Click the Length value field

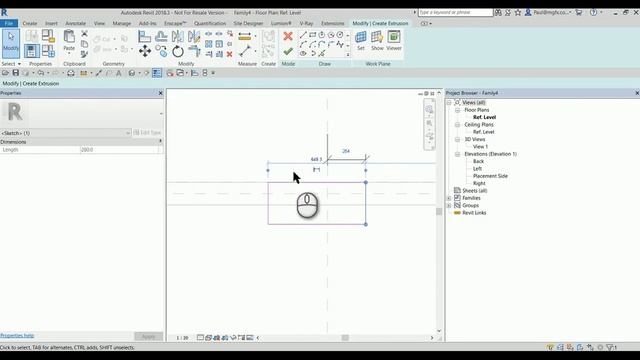(x=119, y=150)
